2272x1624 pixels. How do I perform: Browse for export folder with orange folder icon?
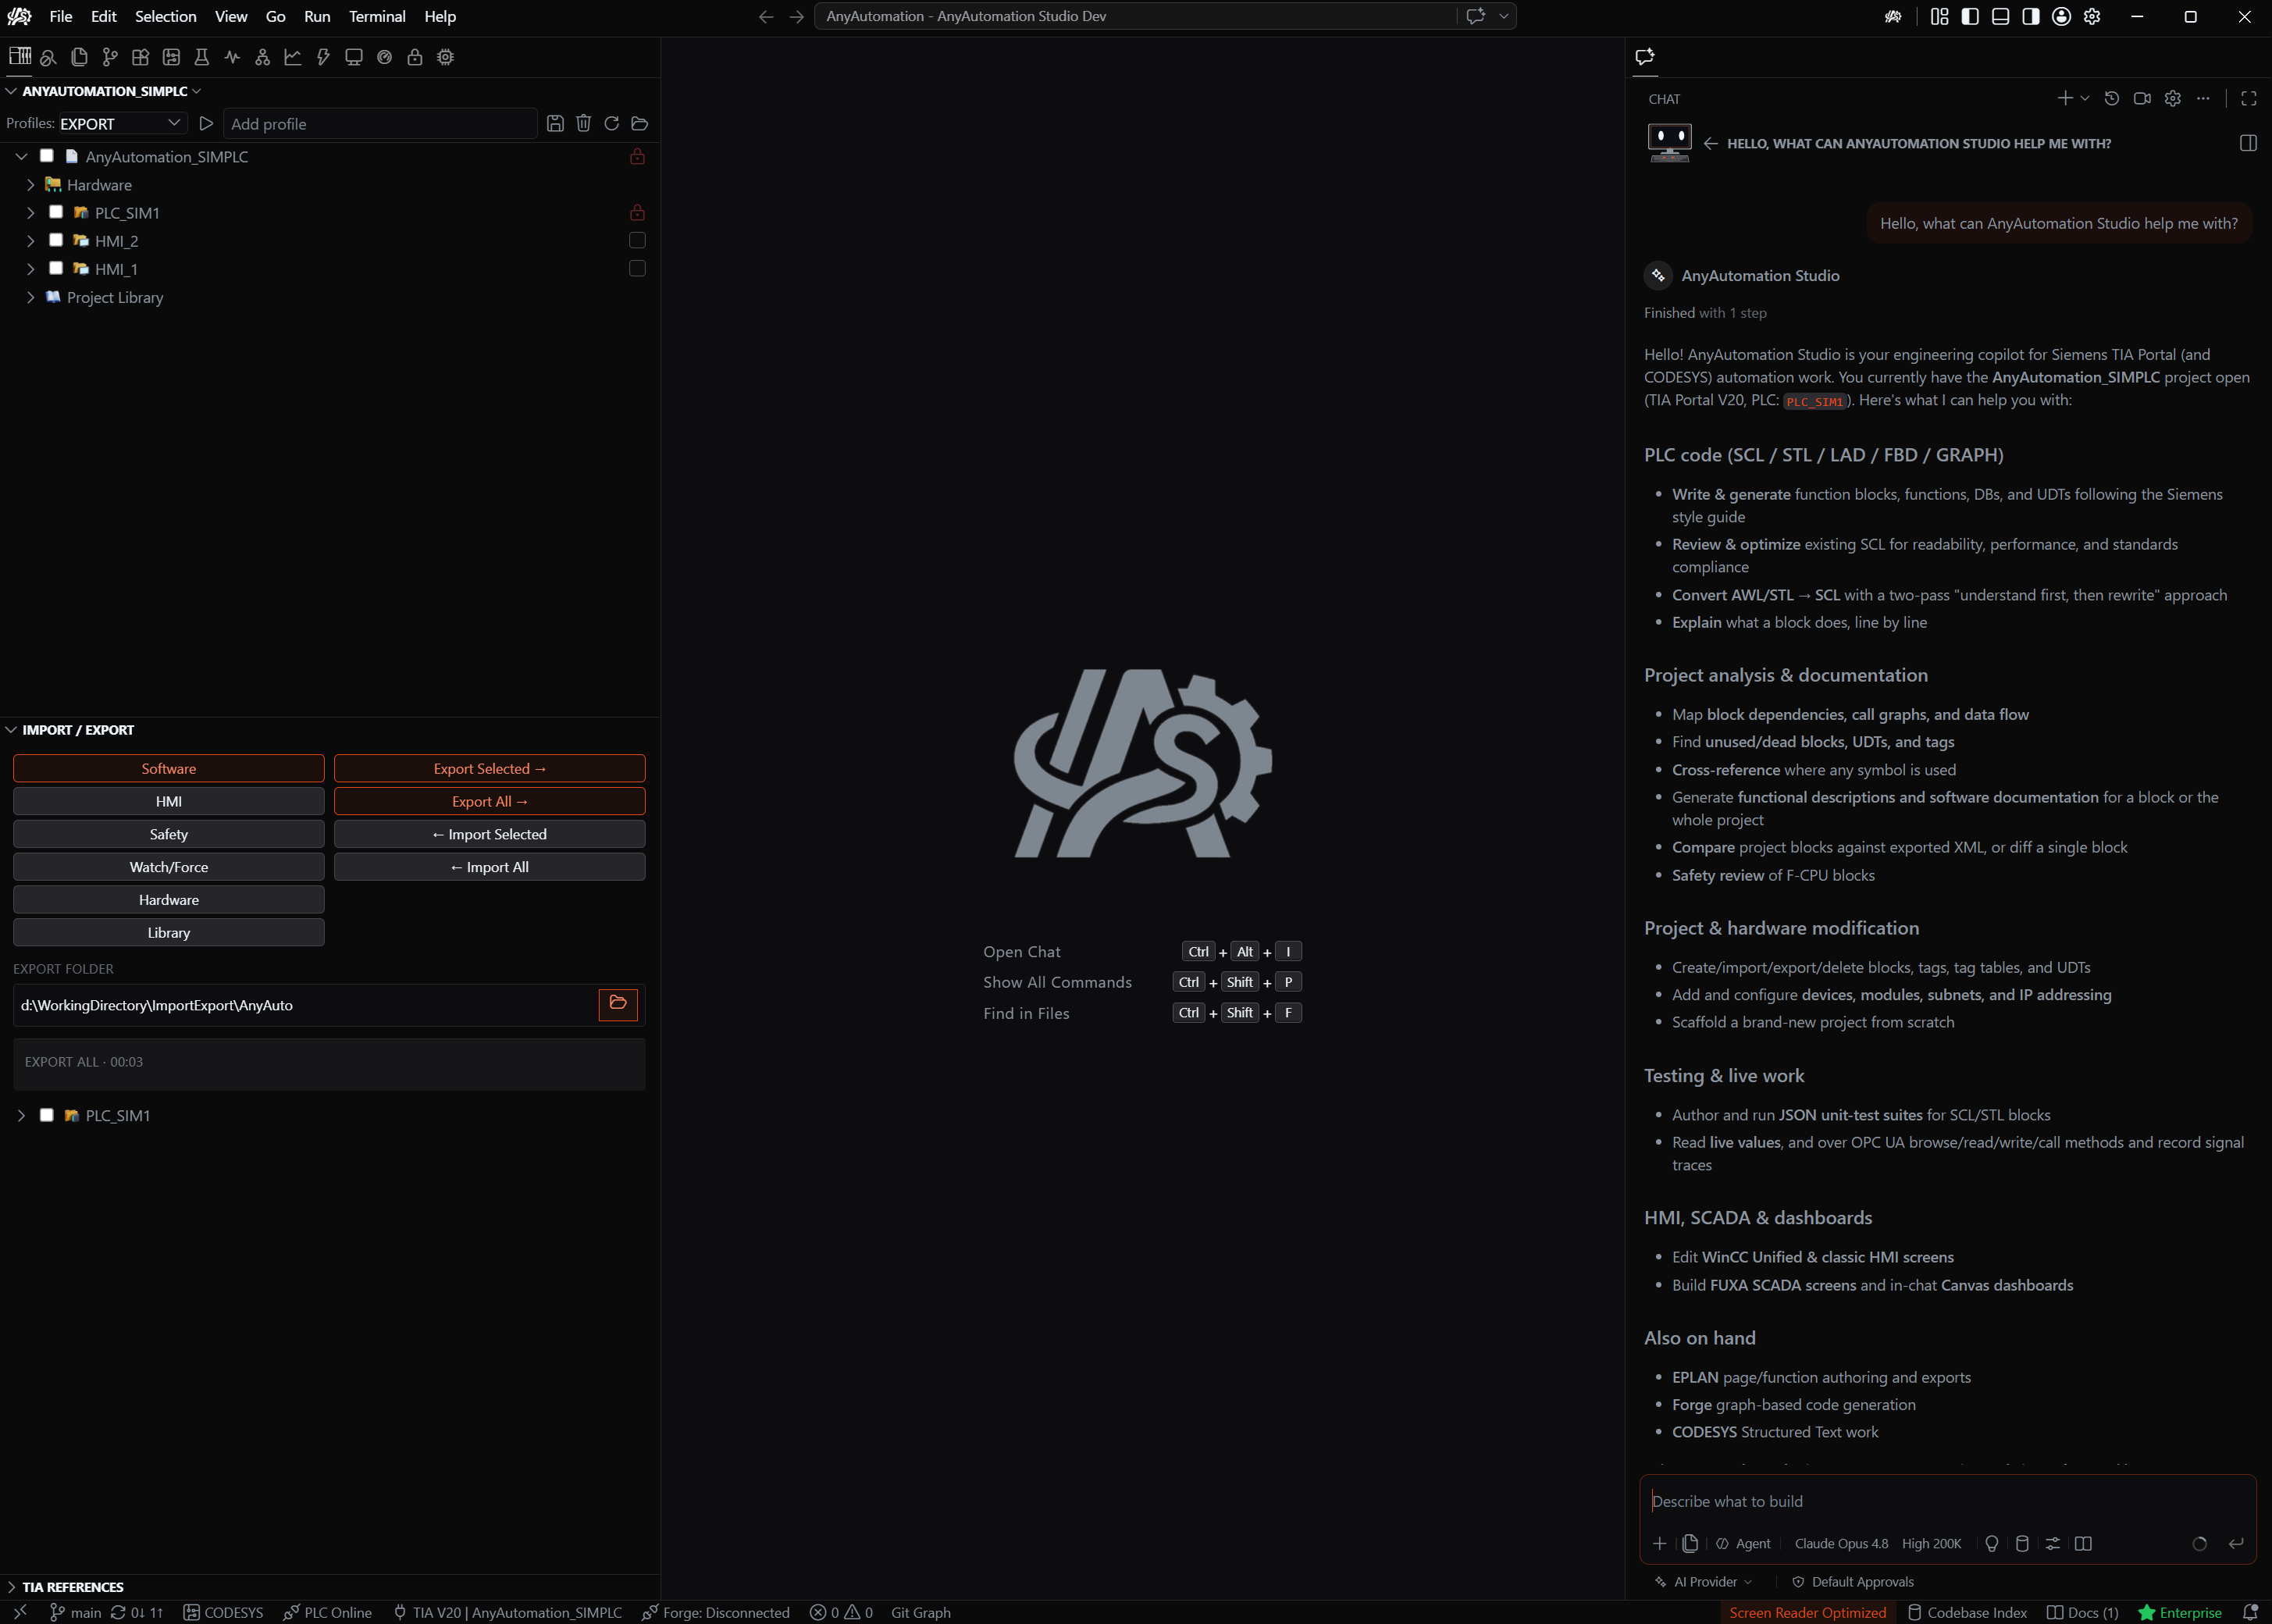618,1003
